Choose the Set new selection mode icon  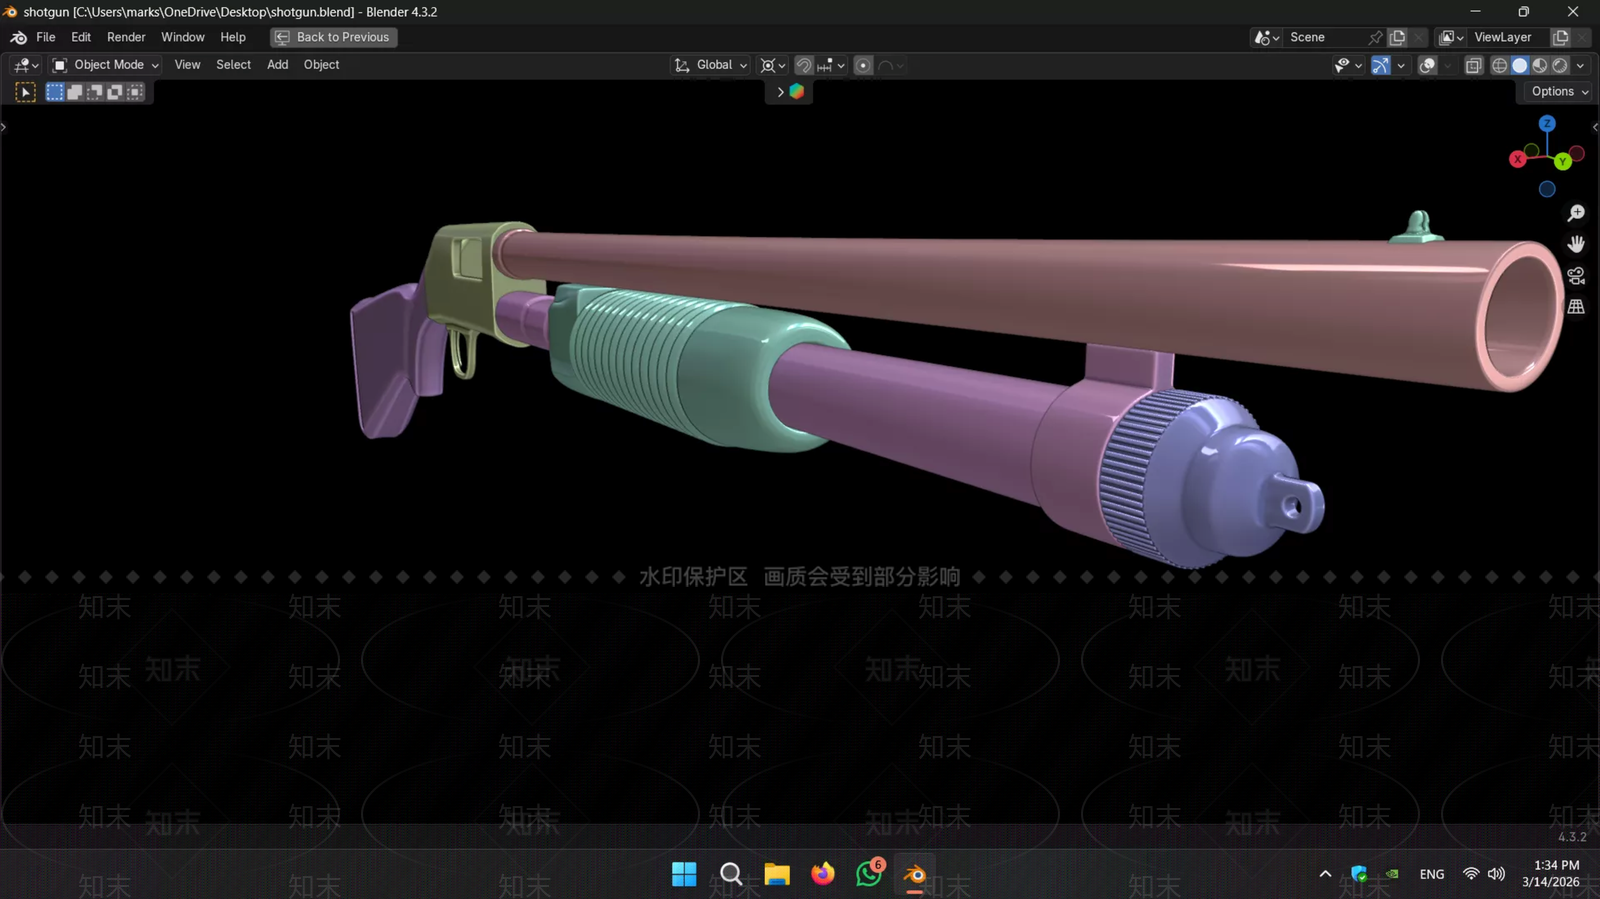coord(55,92)
